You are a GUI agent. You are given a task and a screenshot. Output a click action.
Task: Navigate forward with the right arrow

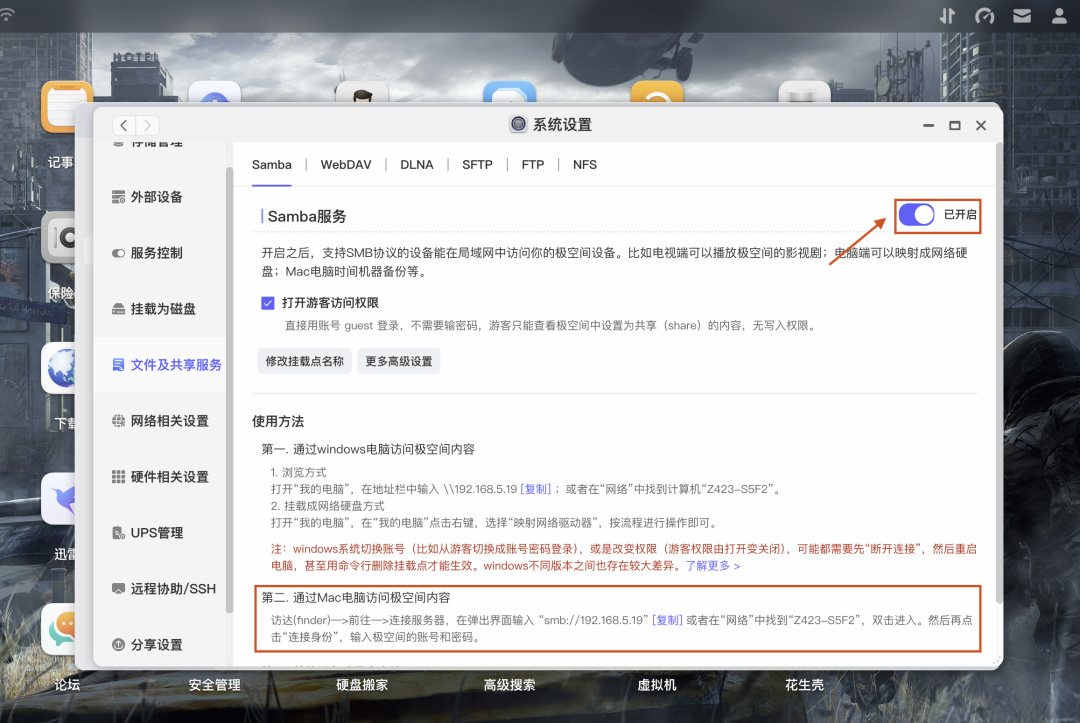pos(147,125)
